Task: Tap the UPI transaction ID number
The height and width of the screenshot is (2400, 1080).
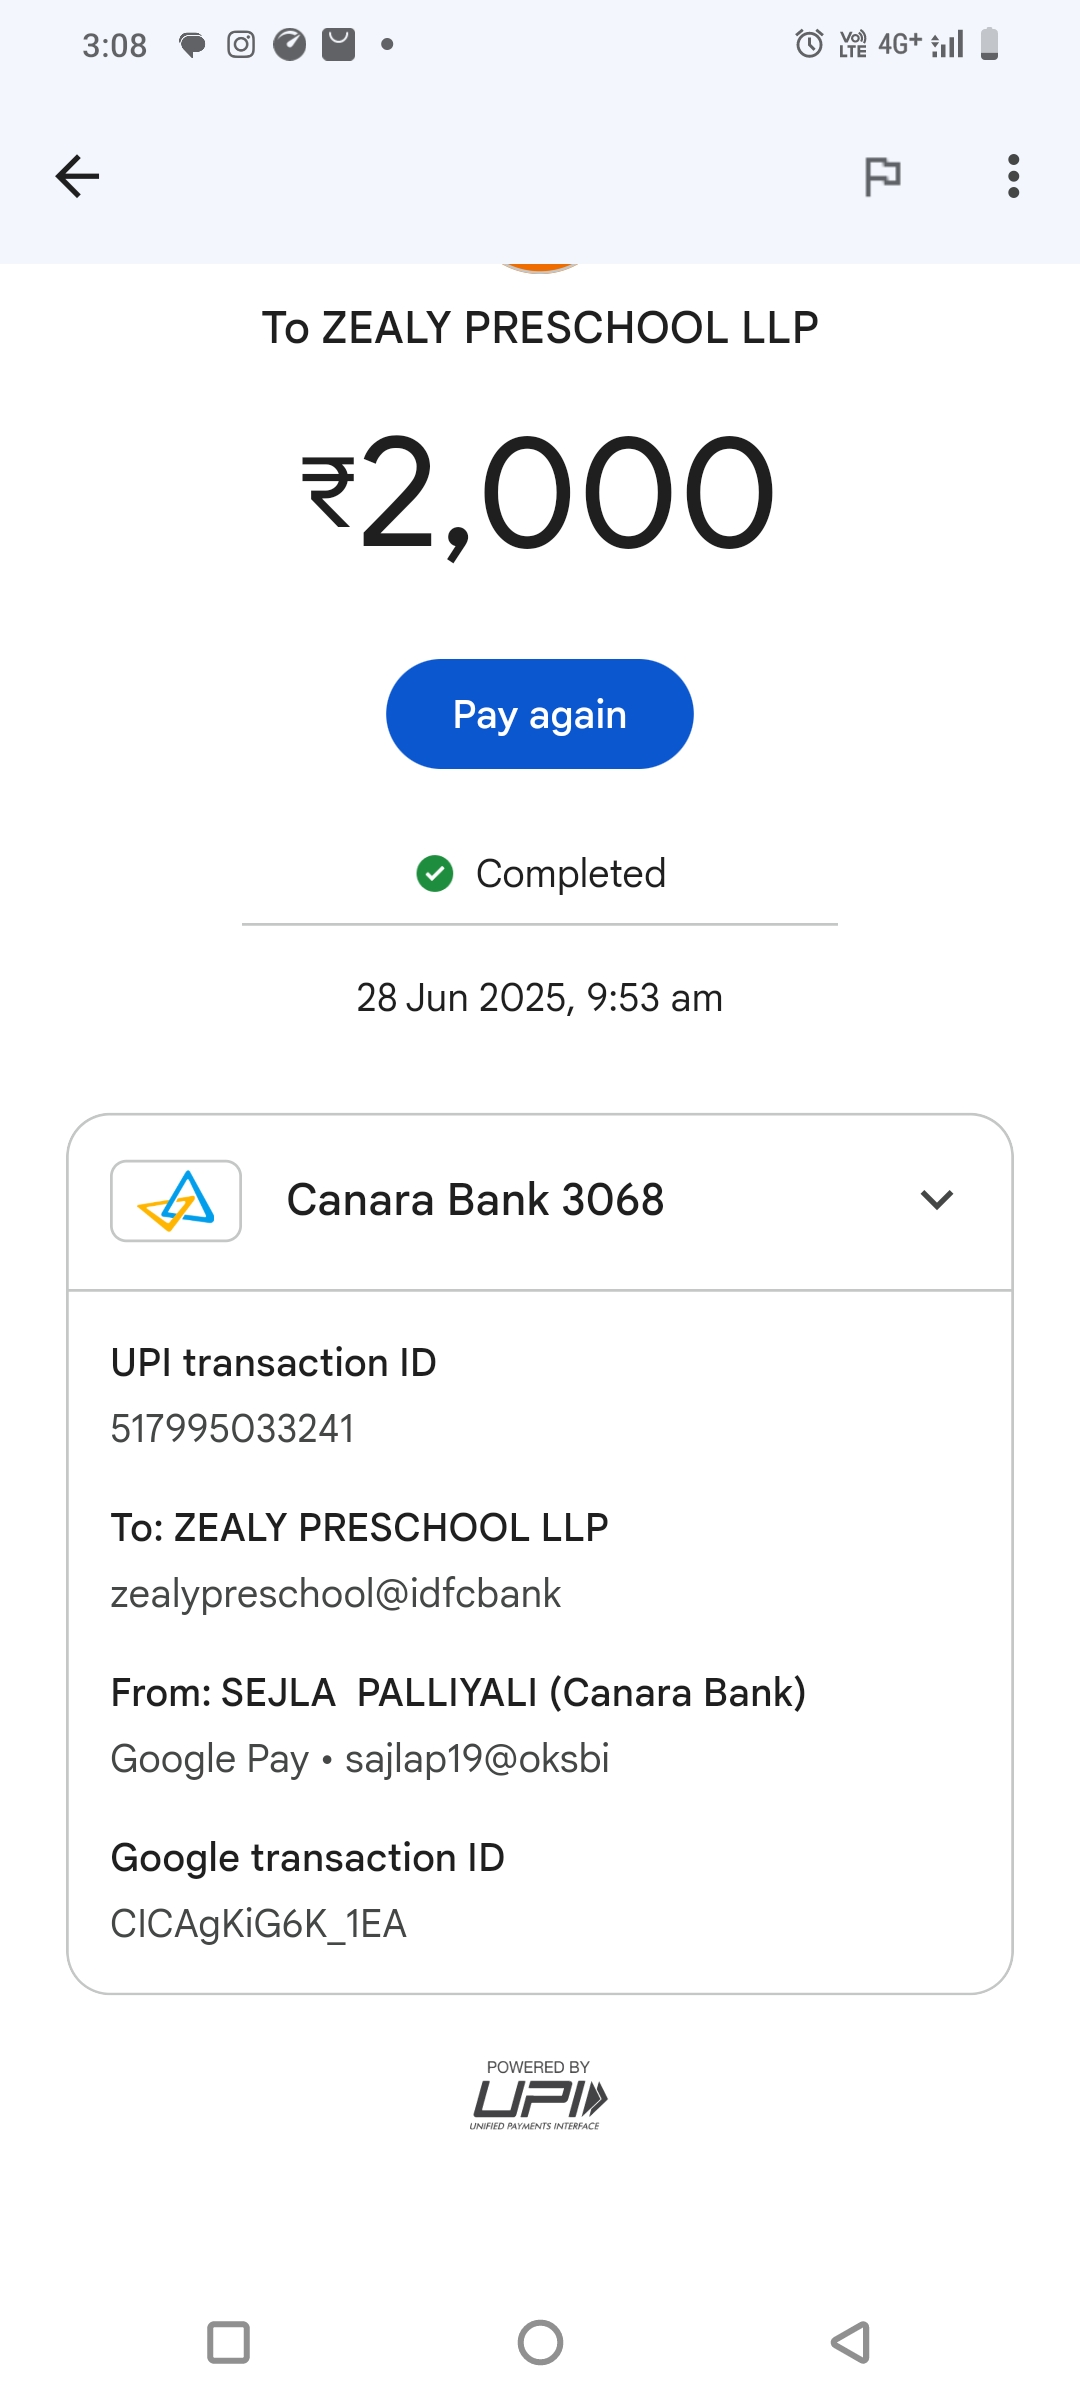Action: tap(232, 1429)
